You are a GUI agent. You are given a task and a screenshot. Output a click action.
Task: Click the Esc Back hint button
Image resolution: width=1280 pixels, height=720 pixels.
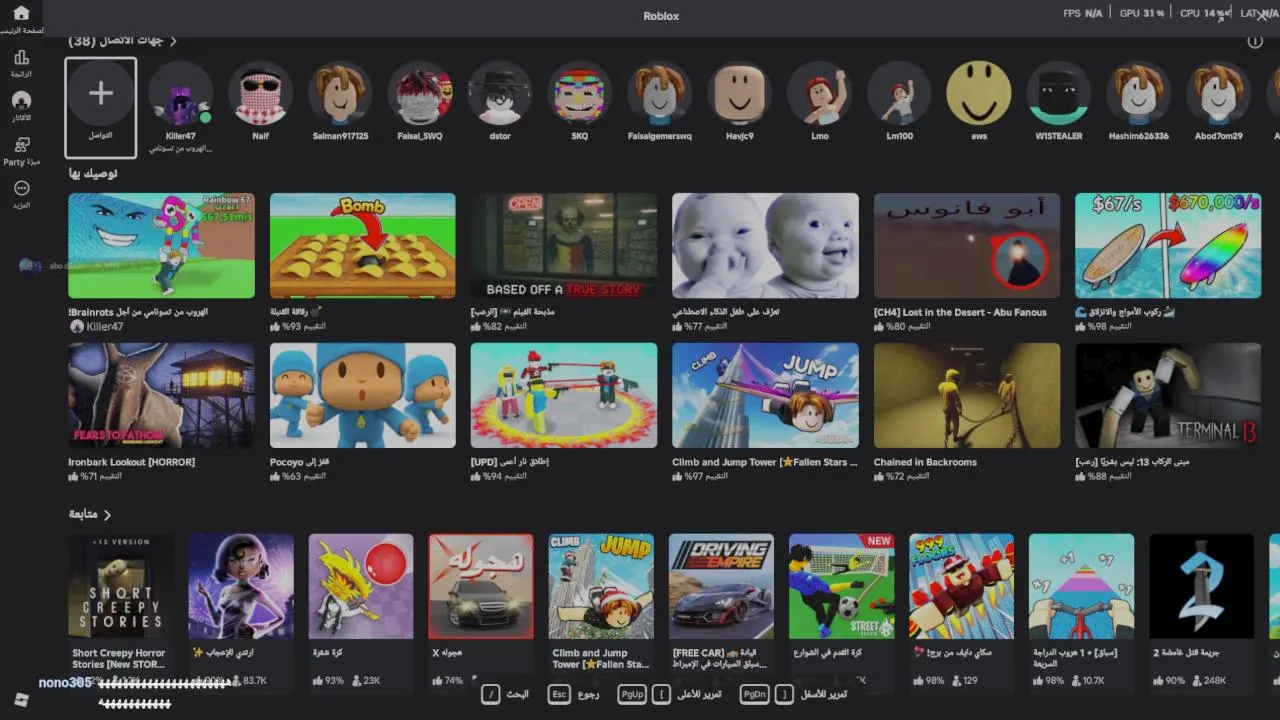click(x=560, y=694)
